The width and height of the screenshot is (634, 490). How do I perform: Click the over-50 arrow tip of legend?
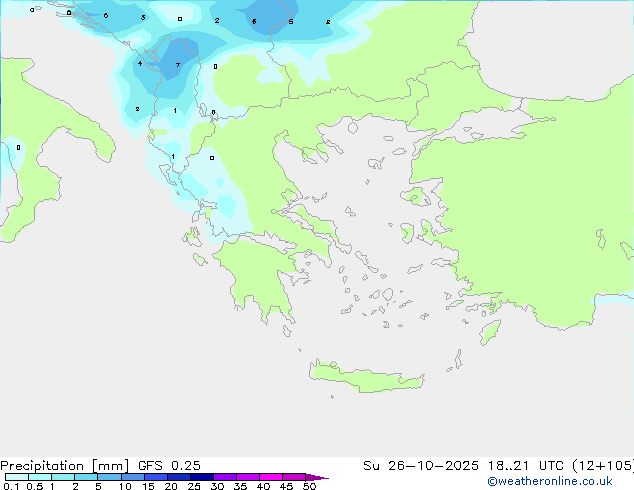pyautogui.click(x=317, y=477)
